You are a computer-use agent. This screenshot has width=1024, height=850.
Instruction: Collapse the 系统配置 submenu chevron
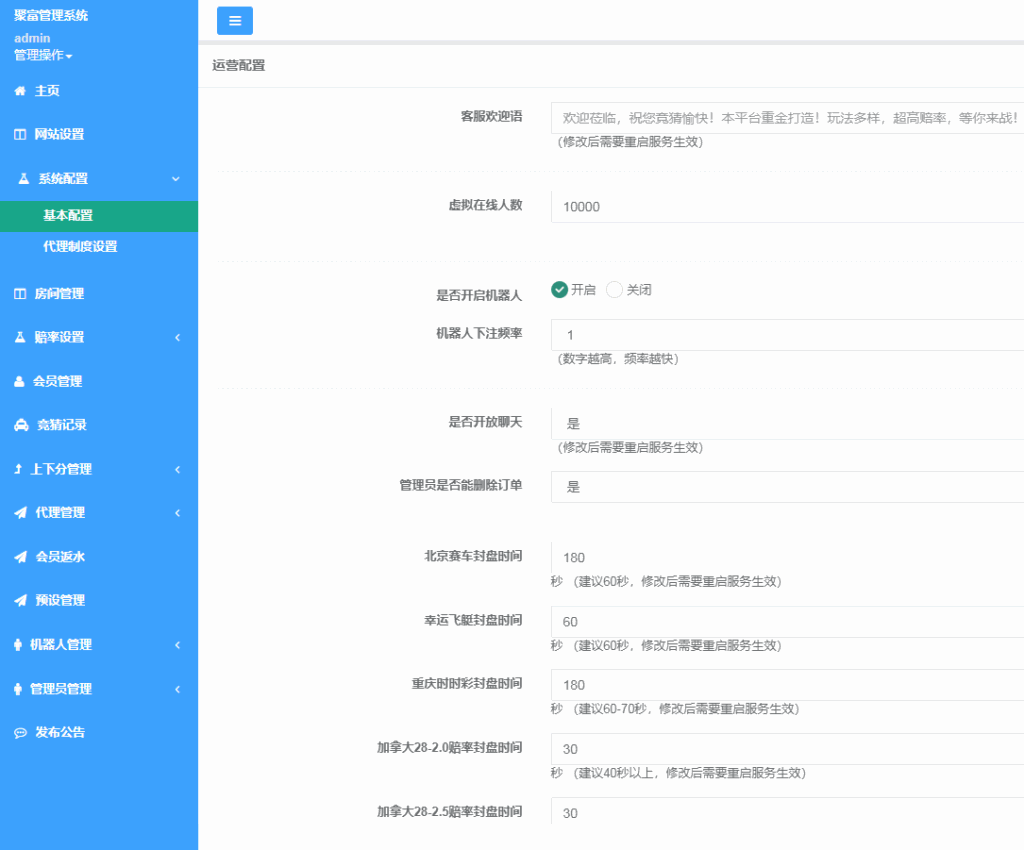(x=178, y=178)
